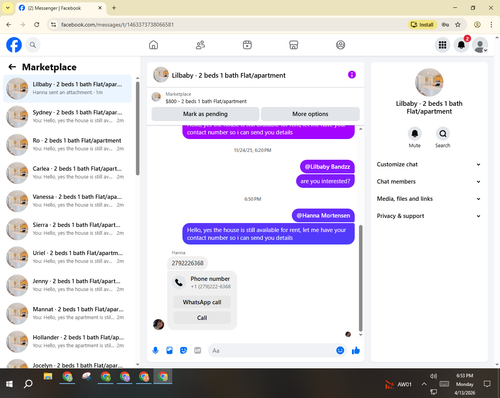Open Uriel conversation in list
The width and height of the screenshot is (500, 398).
(67, 257)
